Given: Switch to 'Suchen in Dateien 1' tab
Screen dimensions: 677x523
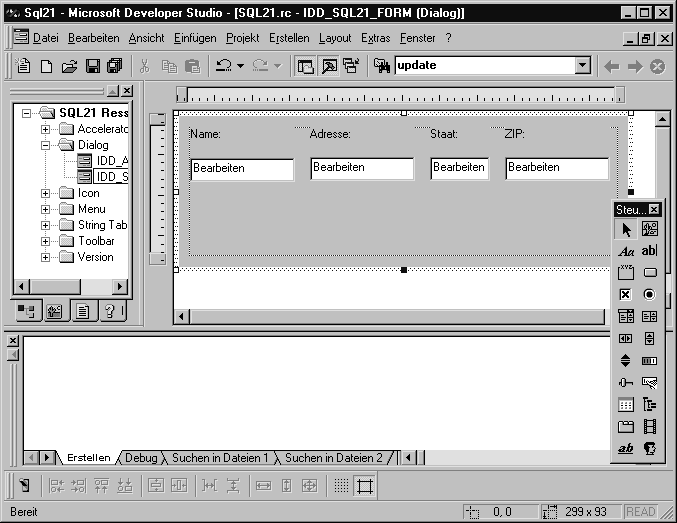Looking at the screenshot, I should 220,458.
